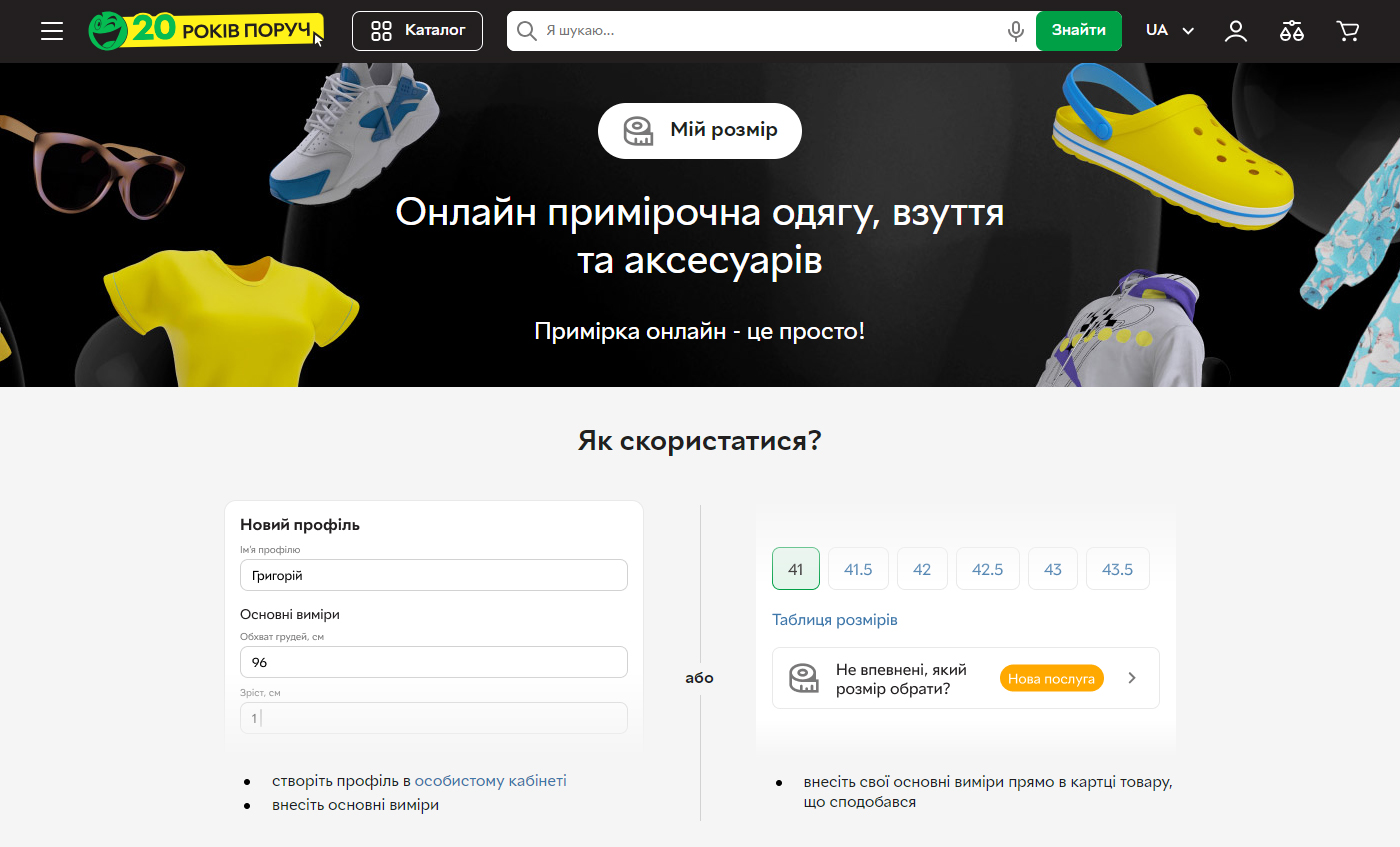This screenshot has width=1400, height=847.
Task: Select shoe size 42
Action: click(x=922, y=569)
